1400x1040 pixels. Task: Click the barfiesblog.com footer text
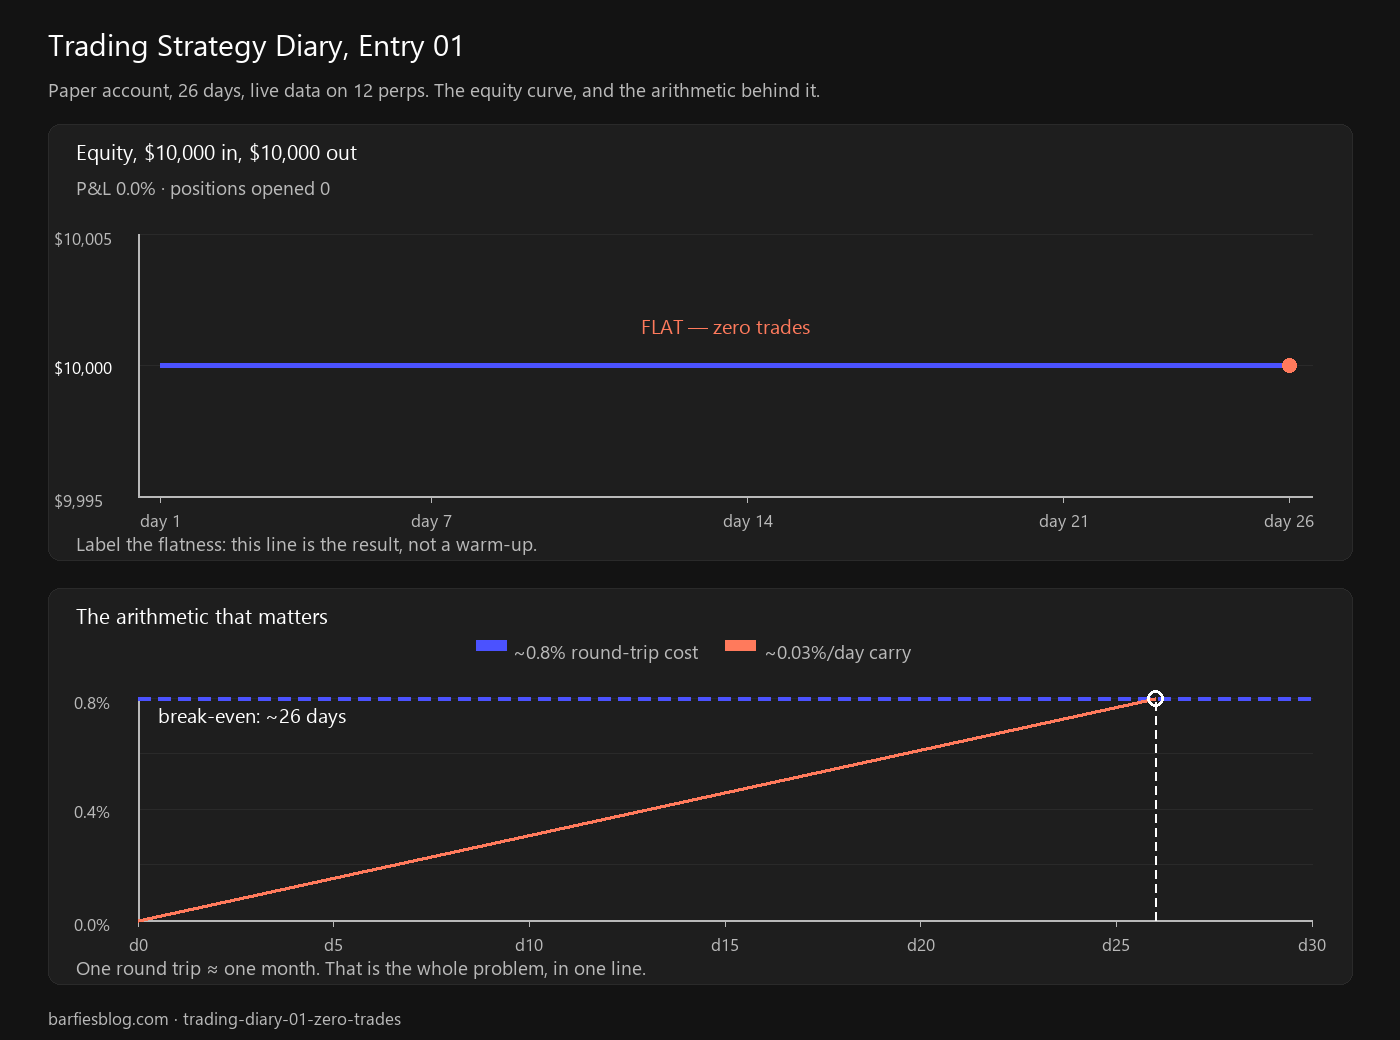(224, 1019)
